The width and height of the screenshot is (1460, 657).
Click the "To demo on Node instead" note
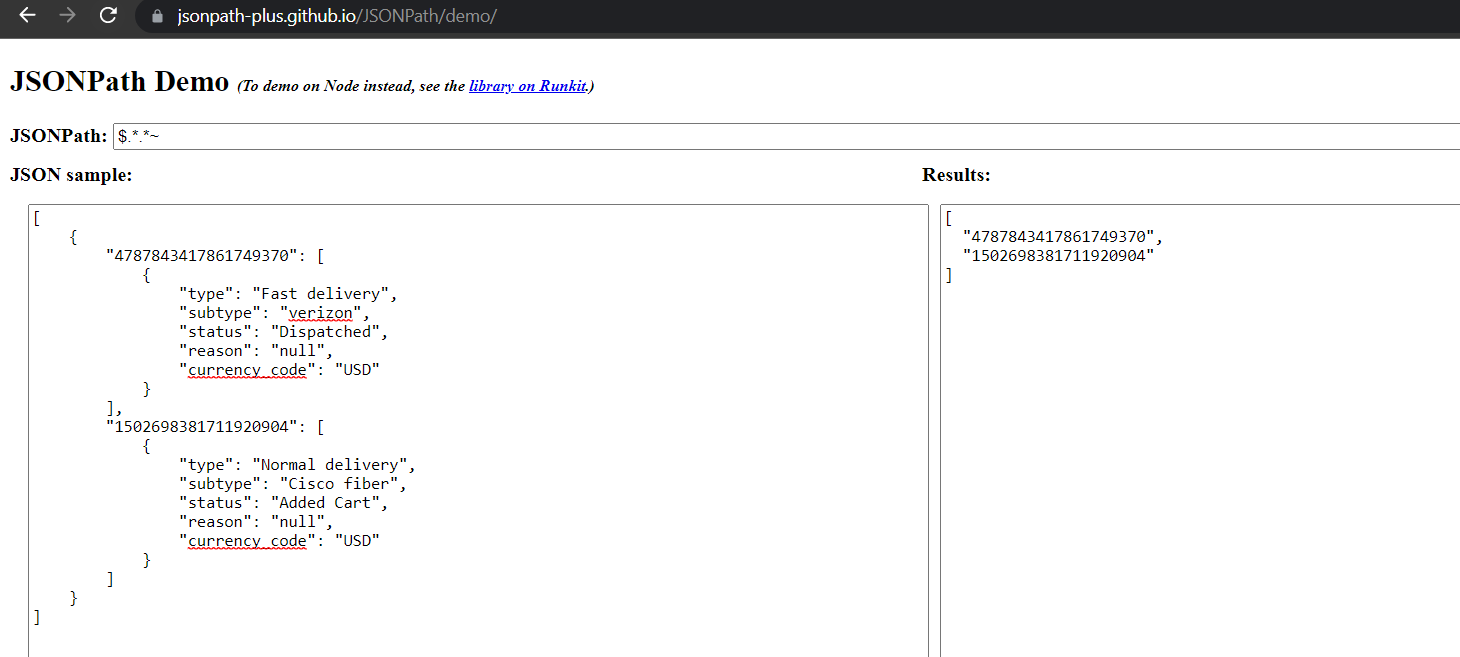[416, 86]
